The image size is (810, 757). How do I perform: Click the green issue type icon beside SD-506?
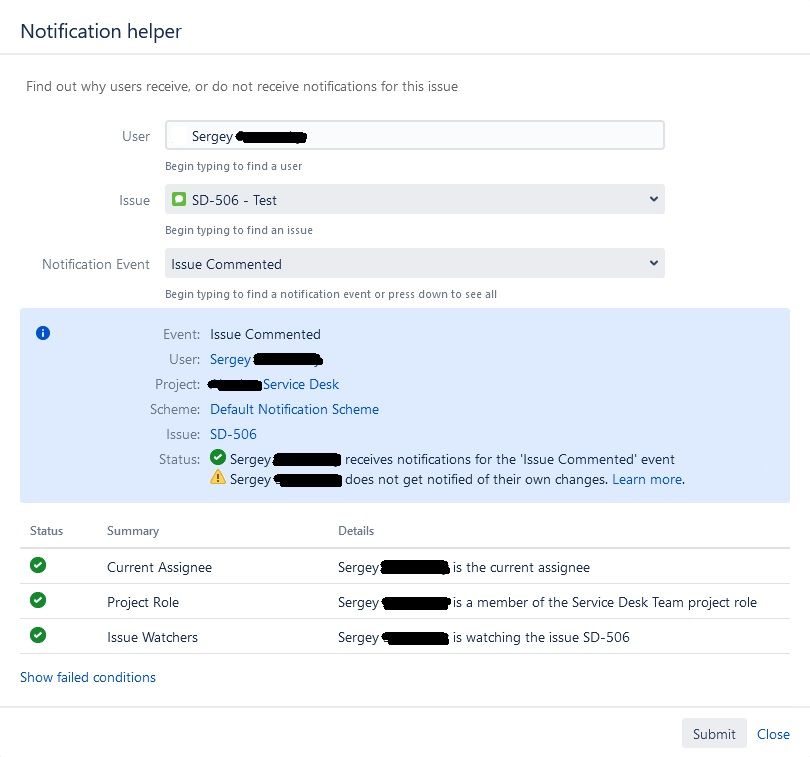[x=179, y=199]
